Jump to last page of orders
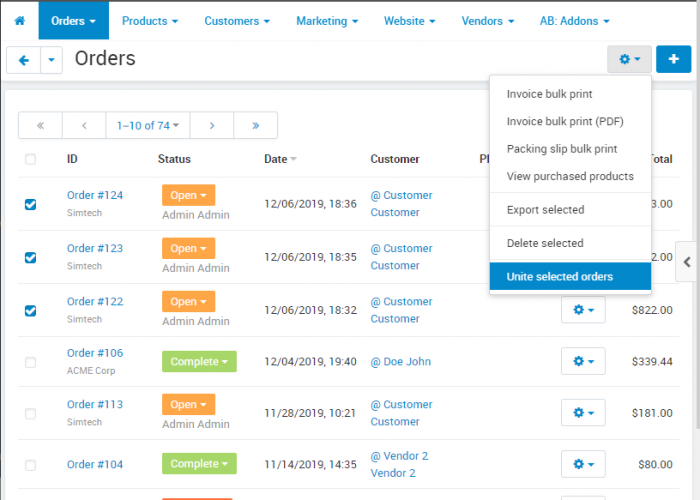The width and height of the screenshot is (700, 500). pos(255,125)
